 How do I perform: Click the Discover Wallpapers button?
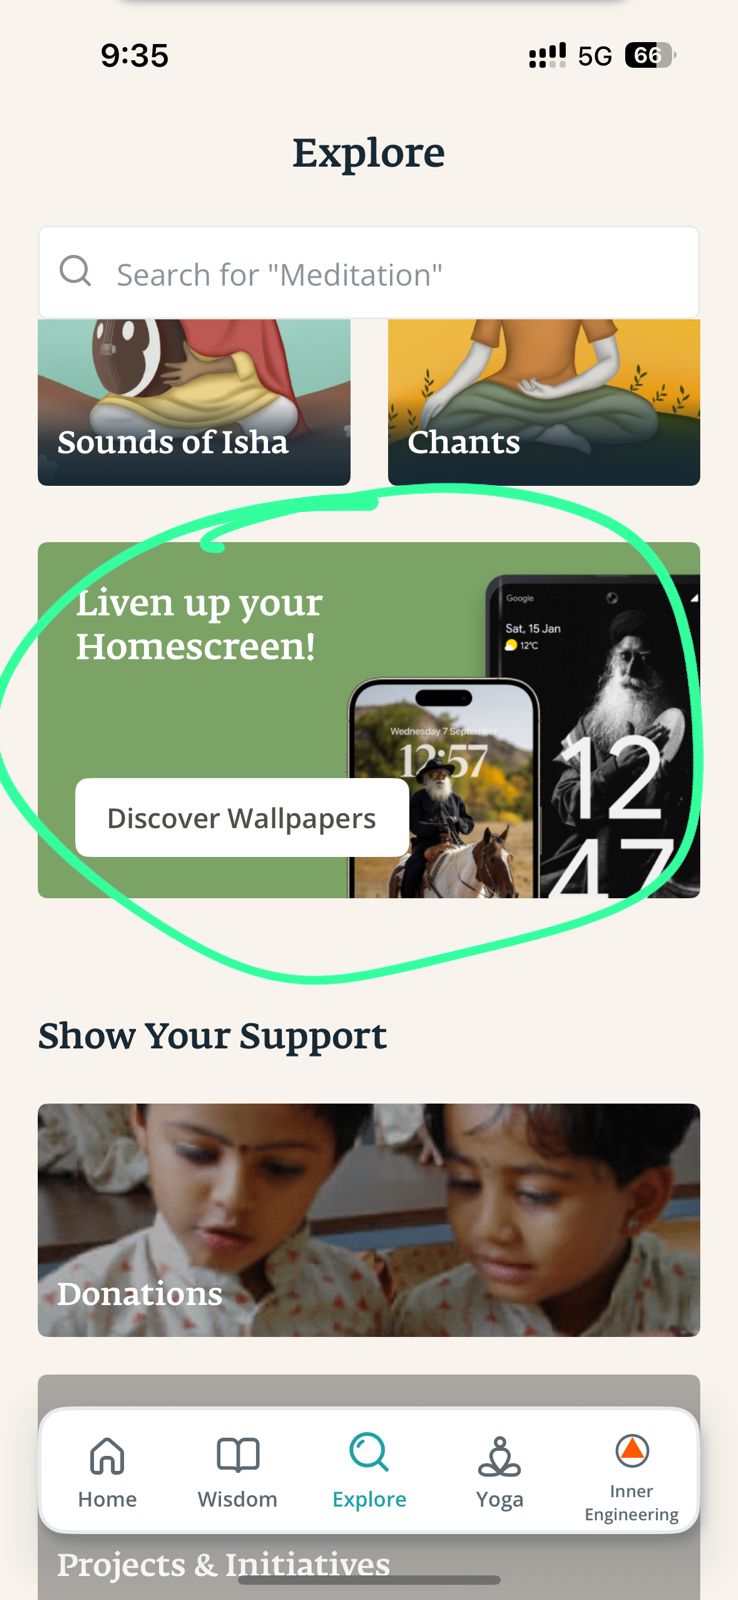click(x=242, y=818)
